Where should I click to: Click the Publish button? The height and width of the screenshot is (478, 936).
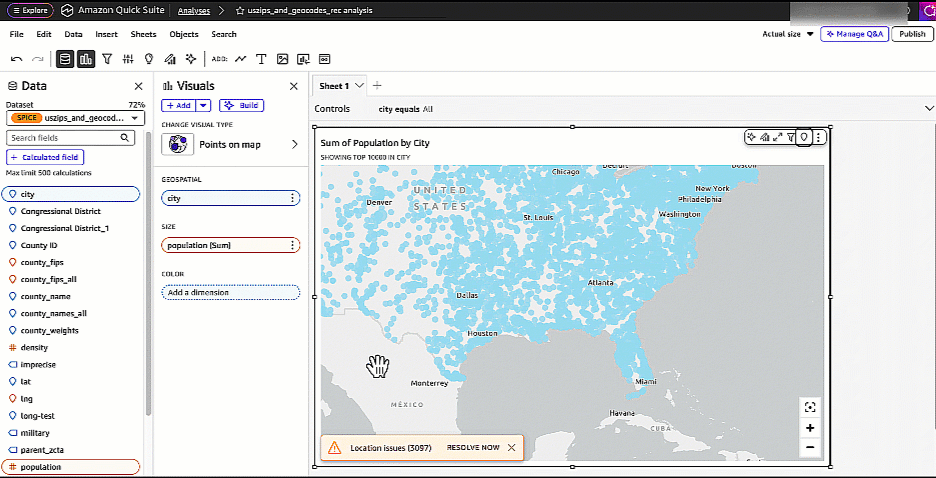[911, 34]
